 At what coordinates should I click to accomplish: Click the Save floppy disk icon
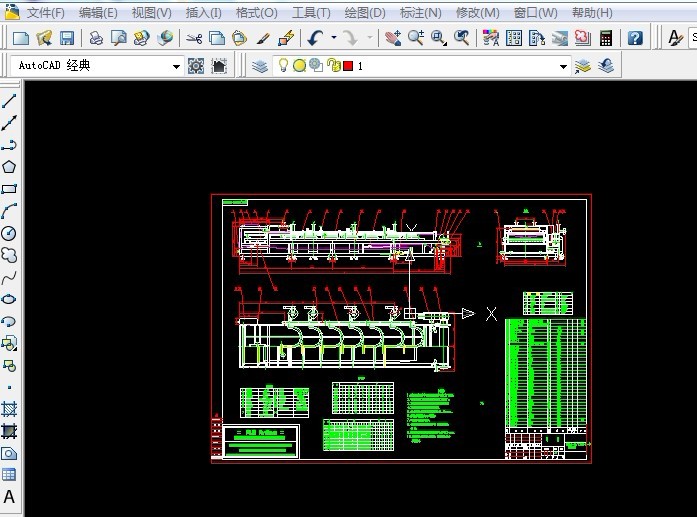click(x=67, y=38)
